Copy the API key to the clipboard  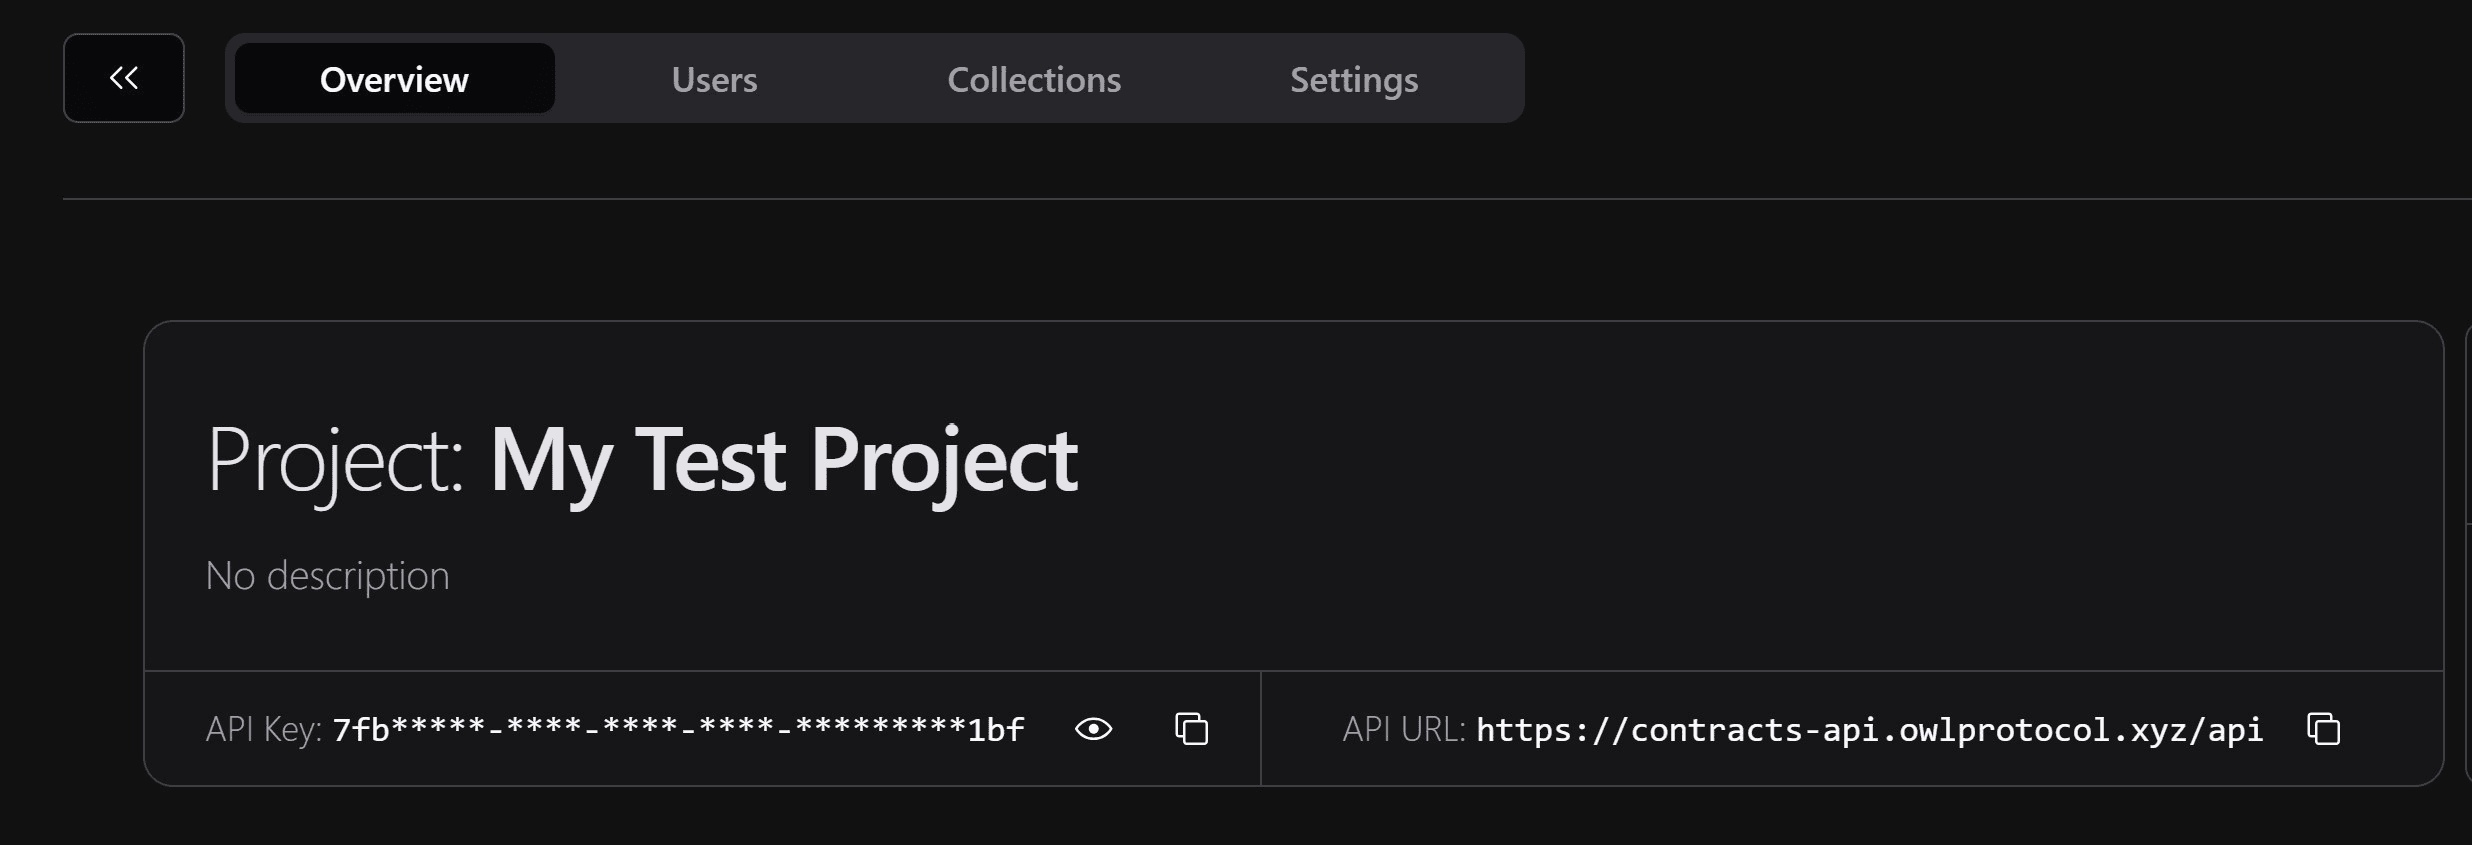[1191, 729]
